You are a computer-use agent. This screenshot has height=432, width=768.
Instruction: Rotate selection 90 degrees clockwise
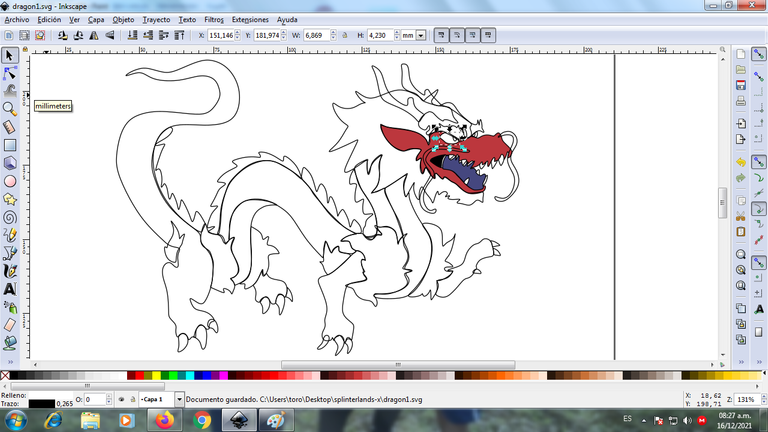point(78,35)
